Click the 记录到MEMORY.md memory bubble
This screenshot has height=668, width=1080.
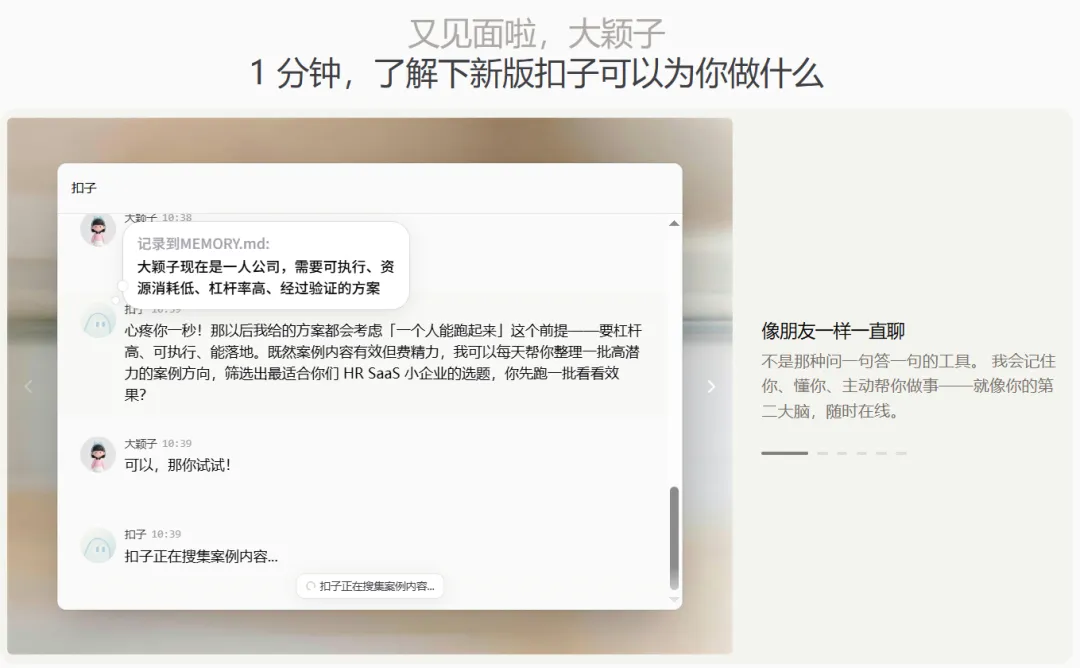tap(266, 265)
